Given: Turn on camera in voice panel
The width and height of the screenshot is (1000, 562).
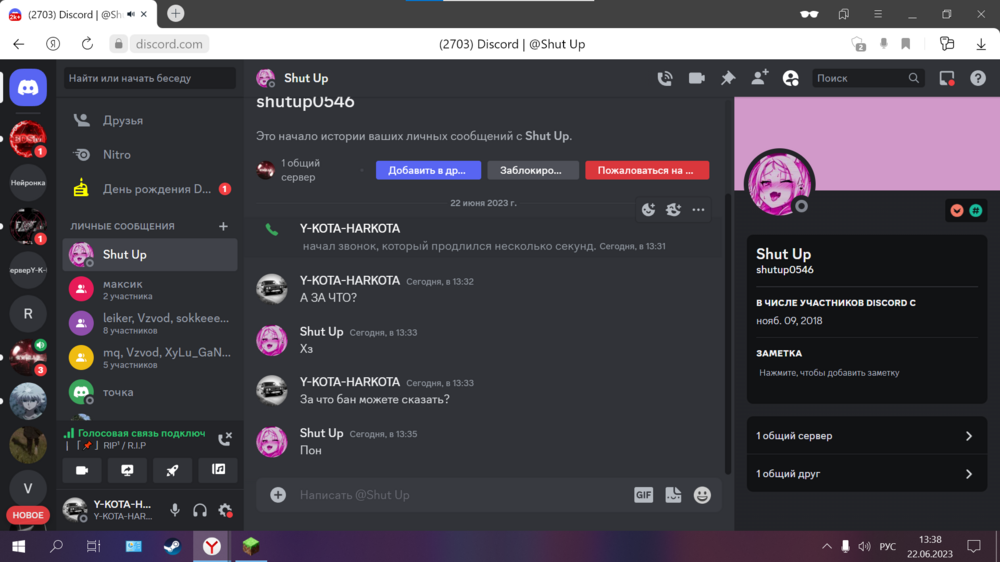Looking at the screenshot, I should 82,470.
